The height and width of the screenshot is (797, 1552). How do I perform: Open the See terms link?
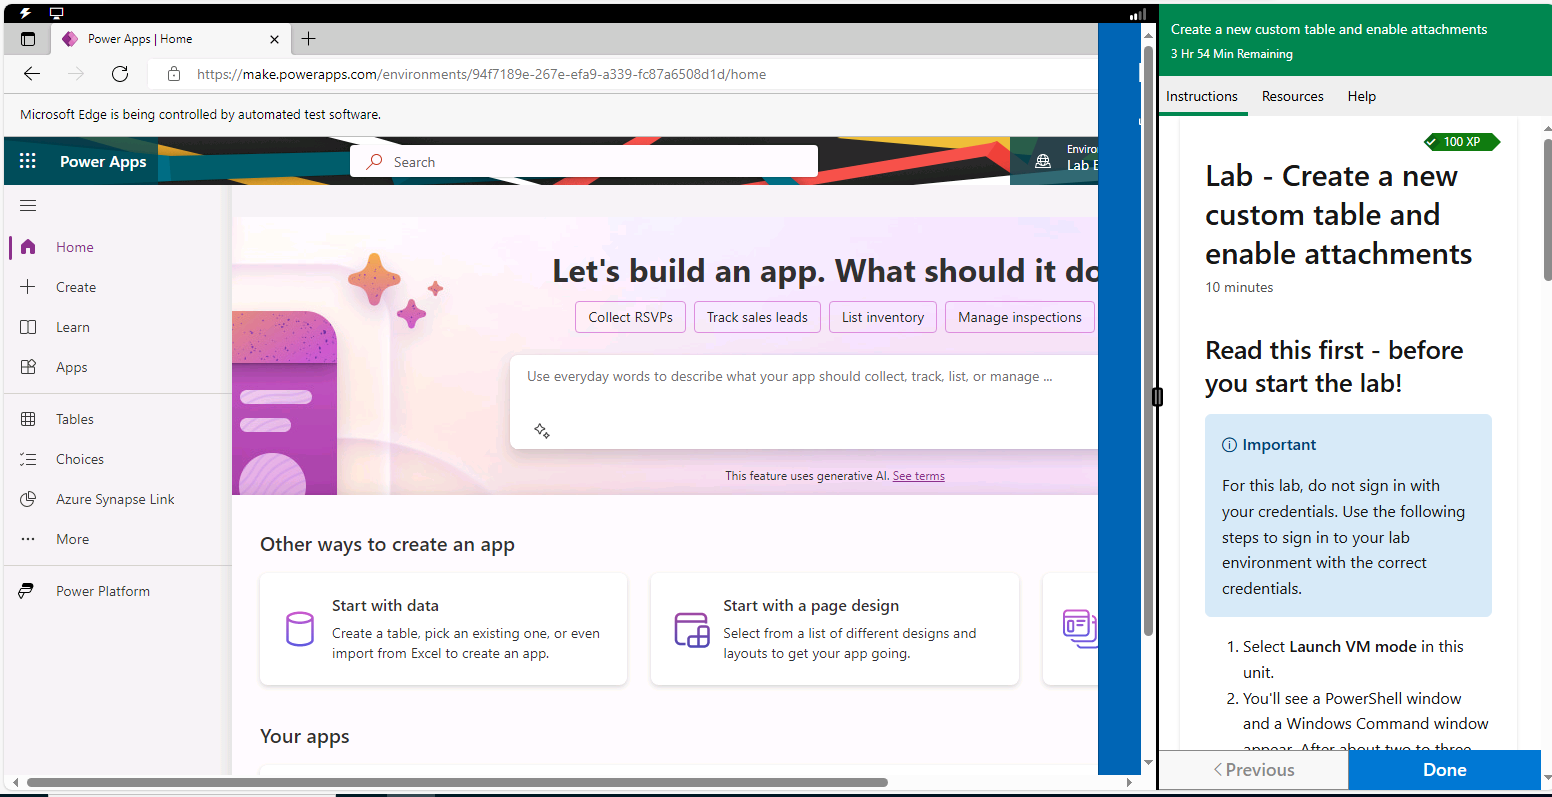[x=918, y=476]
